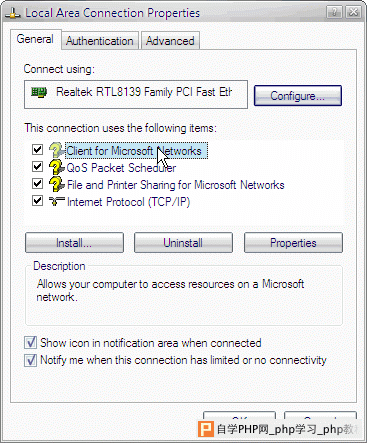Viewport: 367px width, 443px height.
Task: Click the Client for Microsoft Networks icon
Action: [57, 150]
